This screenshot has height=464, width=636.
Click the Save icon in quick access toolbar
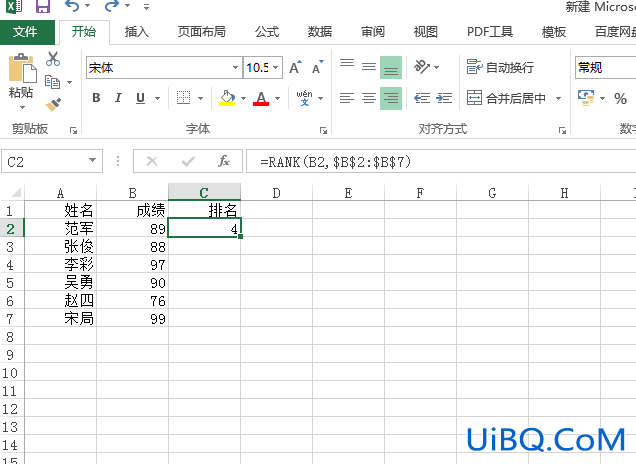pos(43,6)
